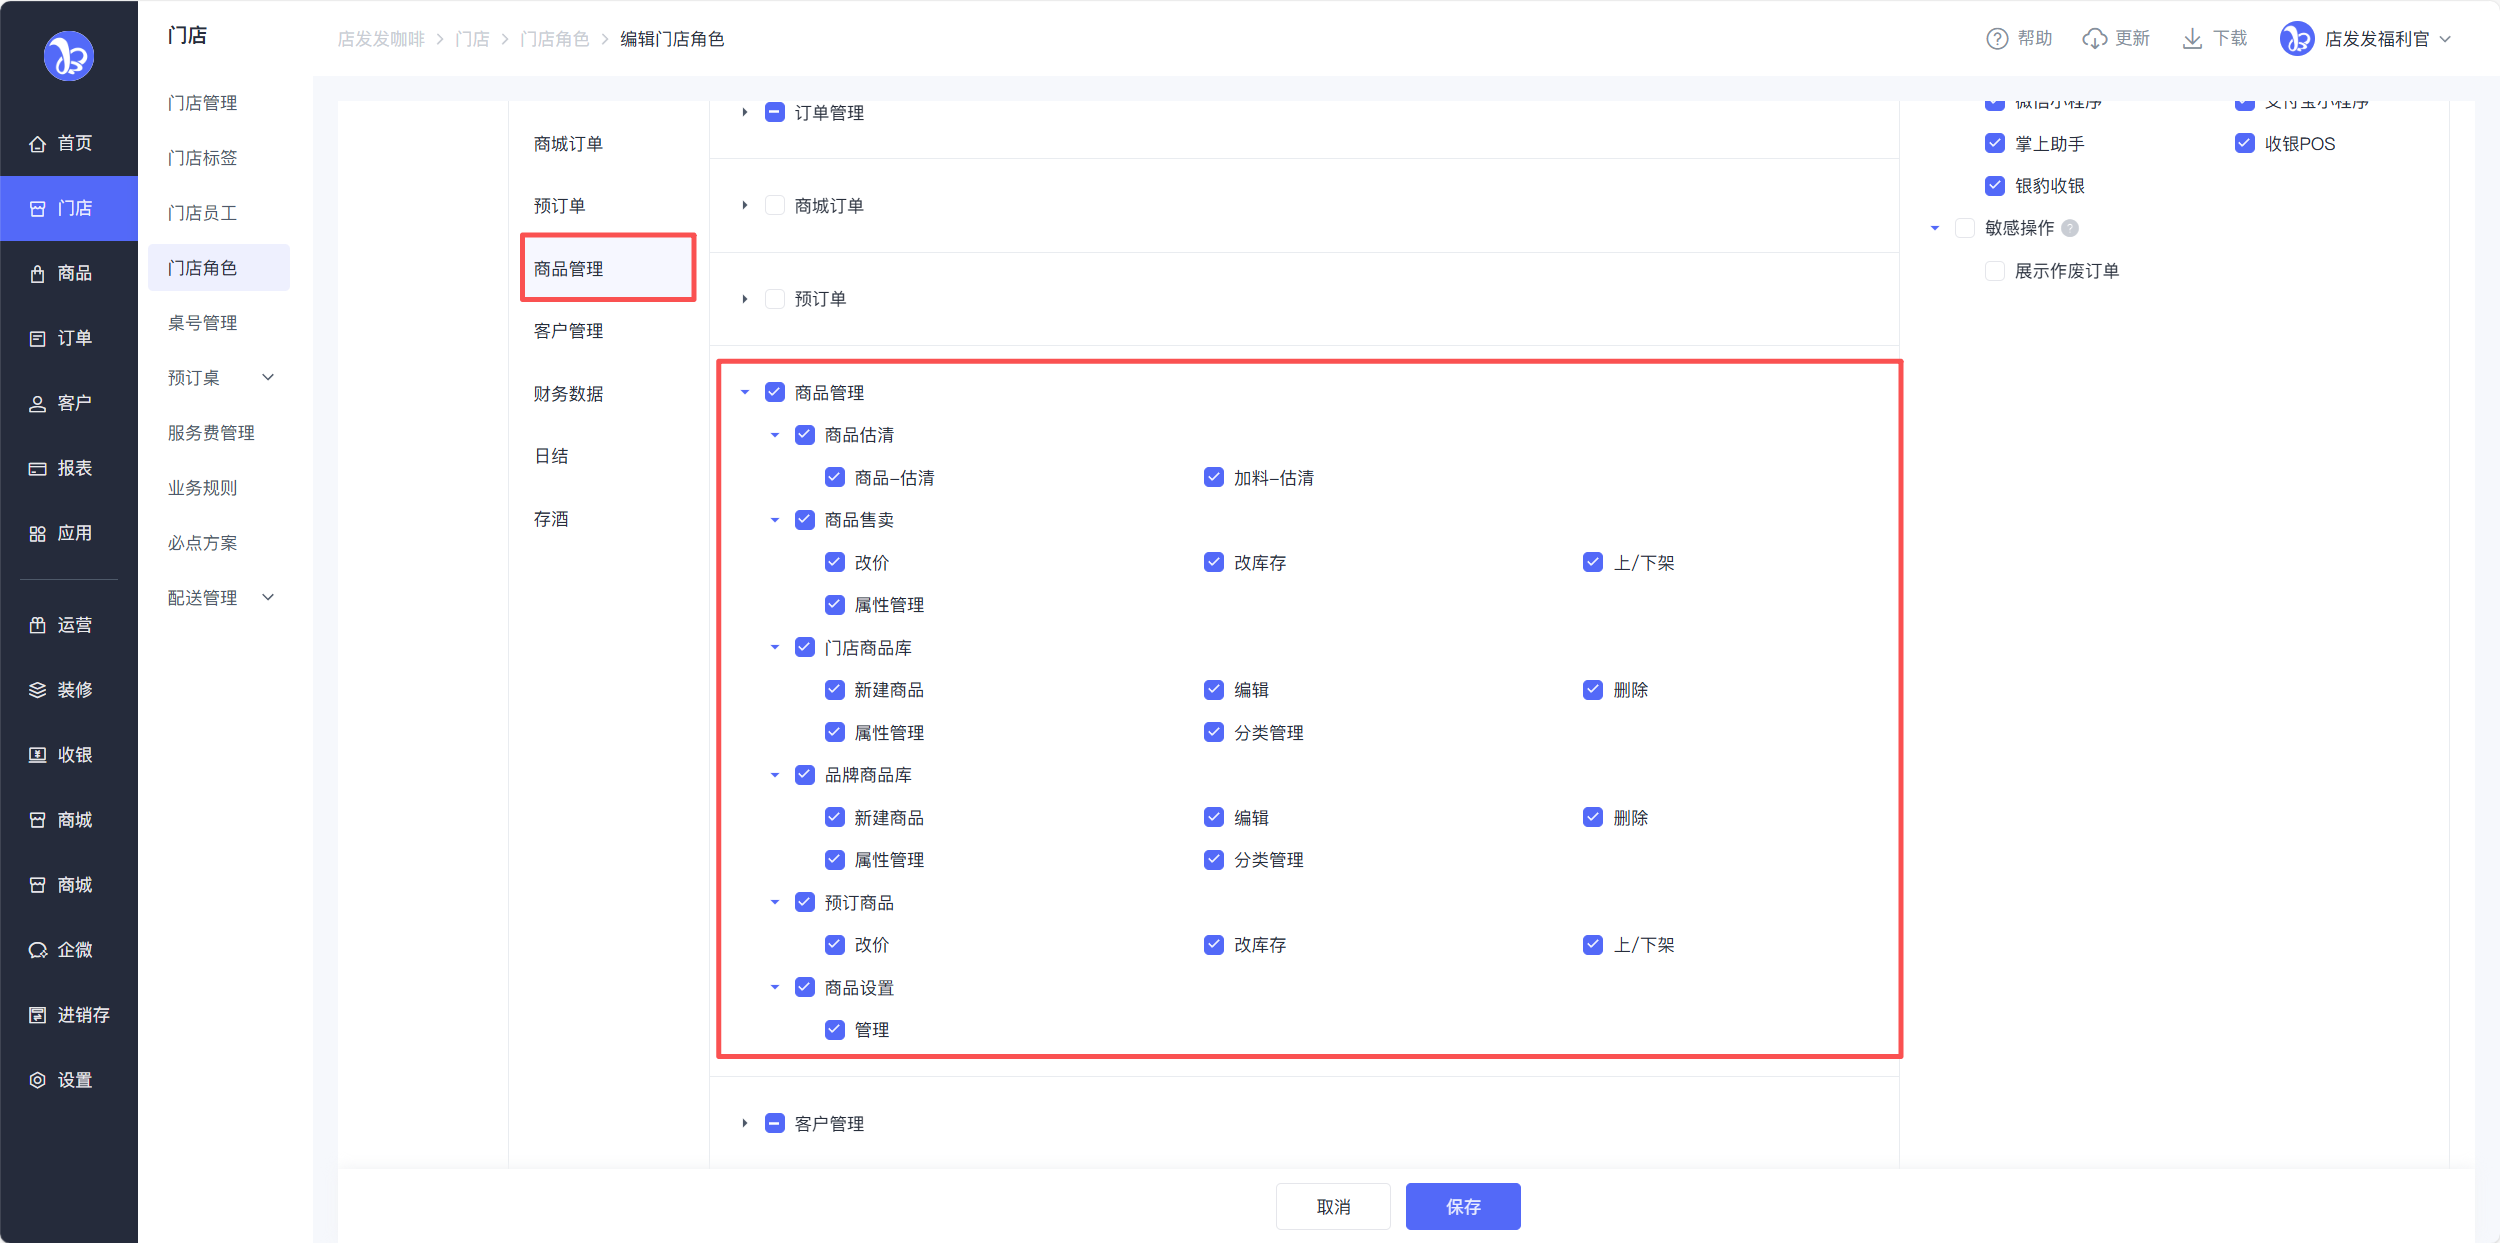Open the Reports (报表) sidebar icon
Screen dimensions: 2500x1243
37,469
